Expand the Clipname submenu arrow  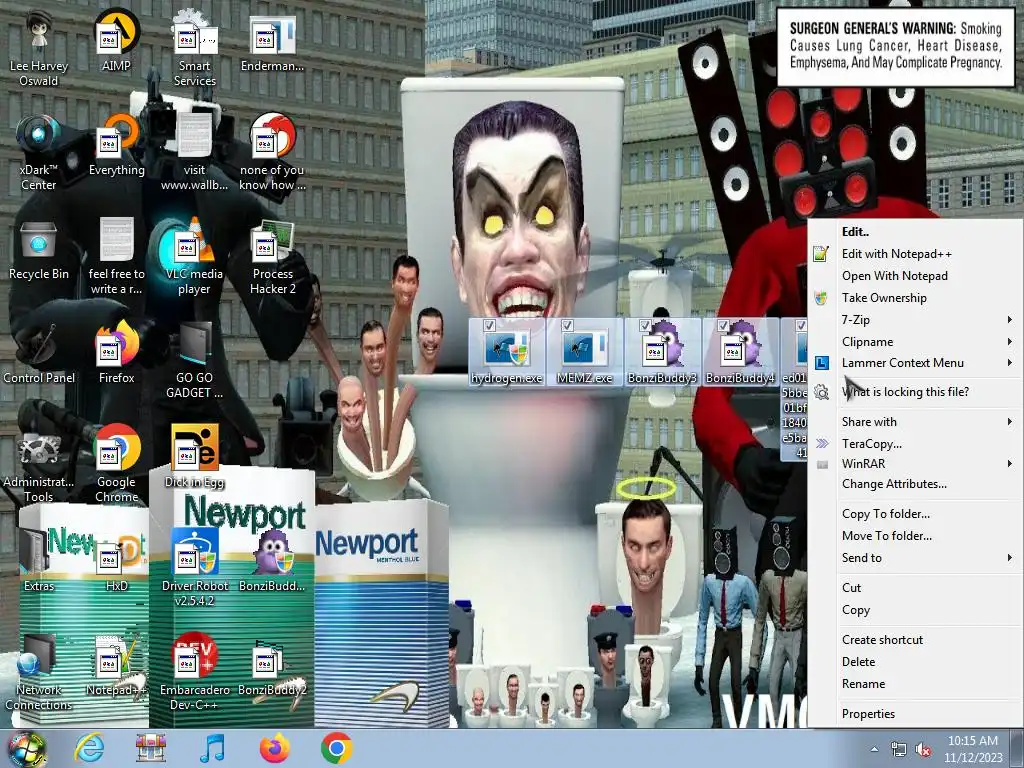pyautogui.click(x=1010, y=342)
